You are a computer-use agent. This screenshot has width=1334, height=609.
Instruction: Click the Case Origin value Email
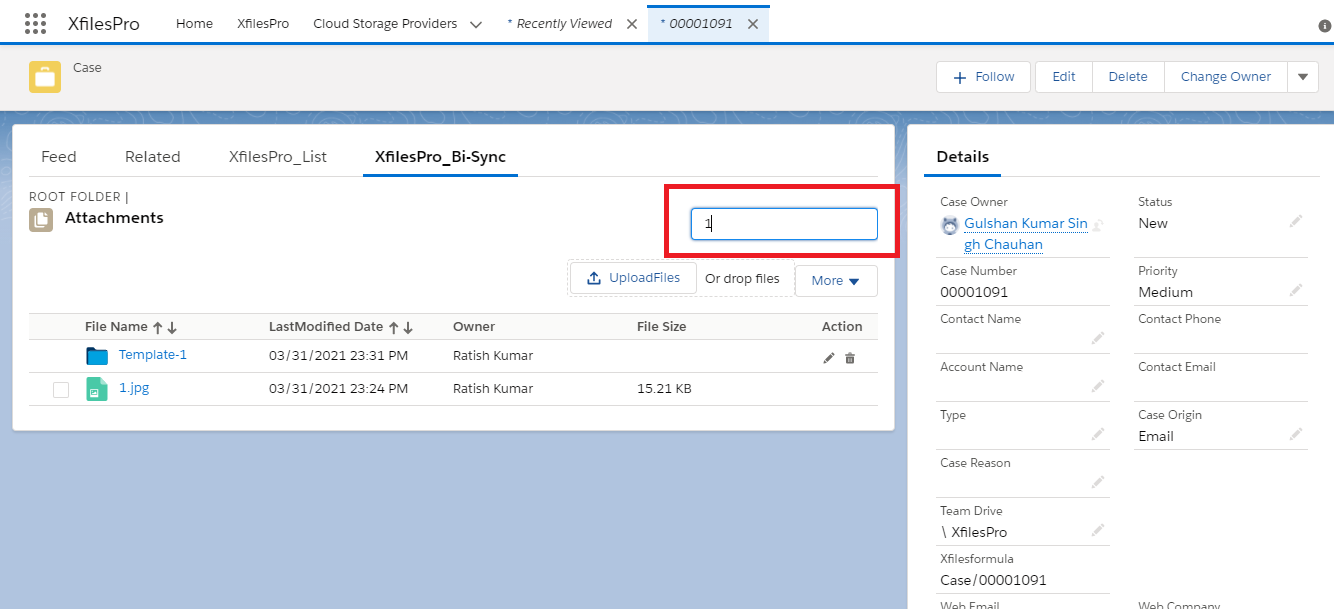coord(1156,436)
